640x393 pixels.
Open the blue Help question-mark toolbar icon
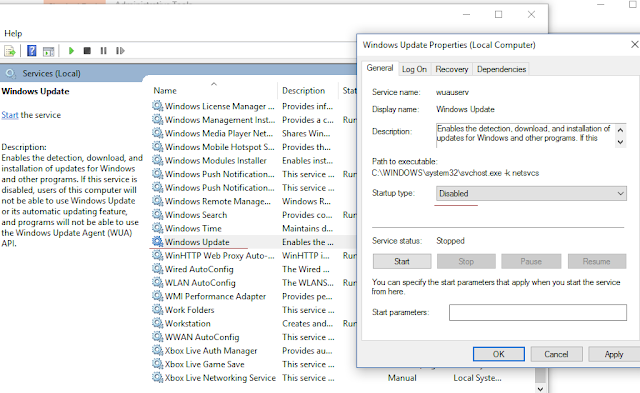[31, 51]
